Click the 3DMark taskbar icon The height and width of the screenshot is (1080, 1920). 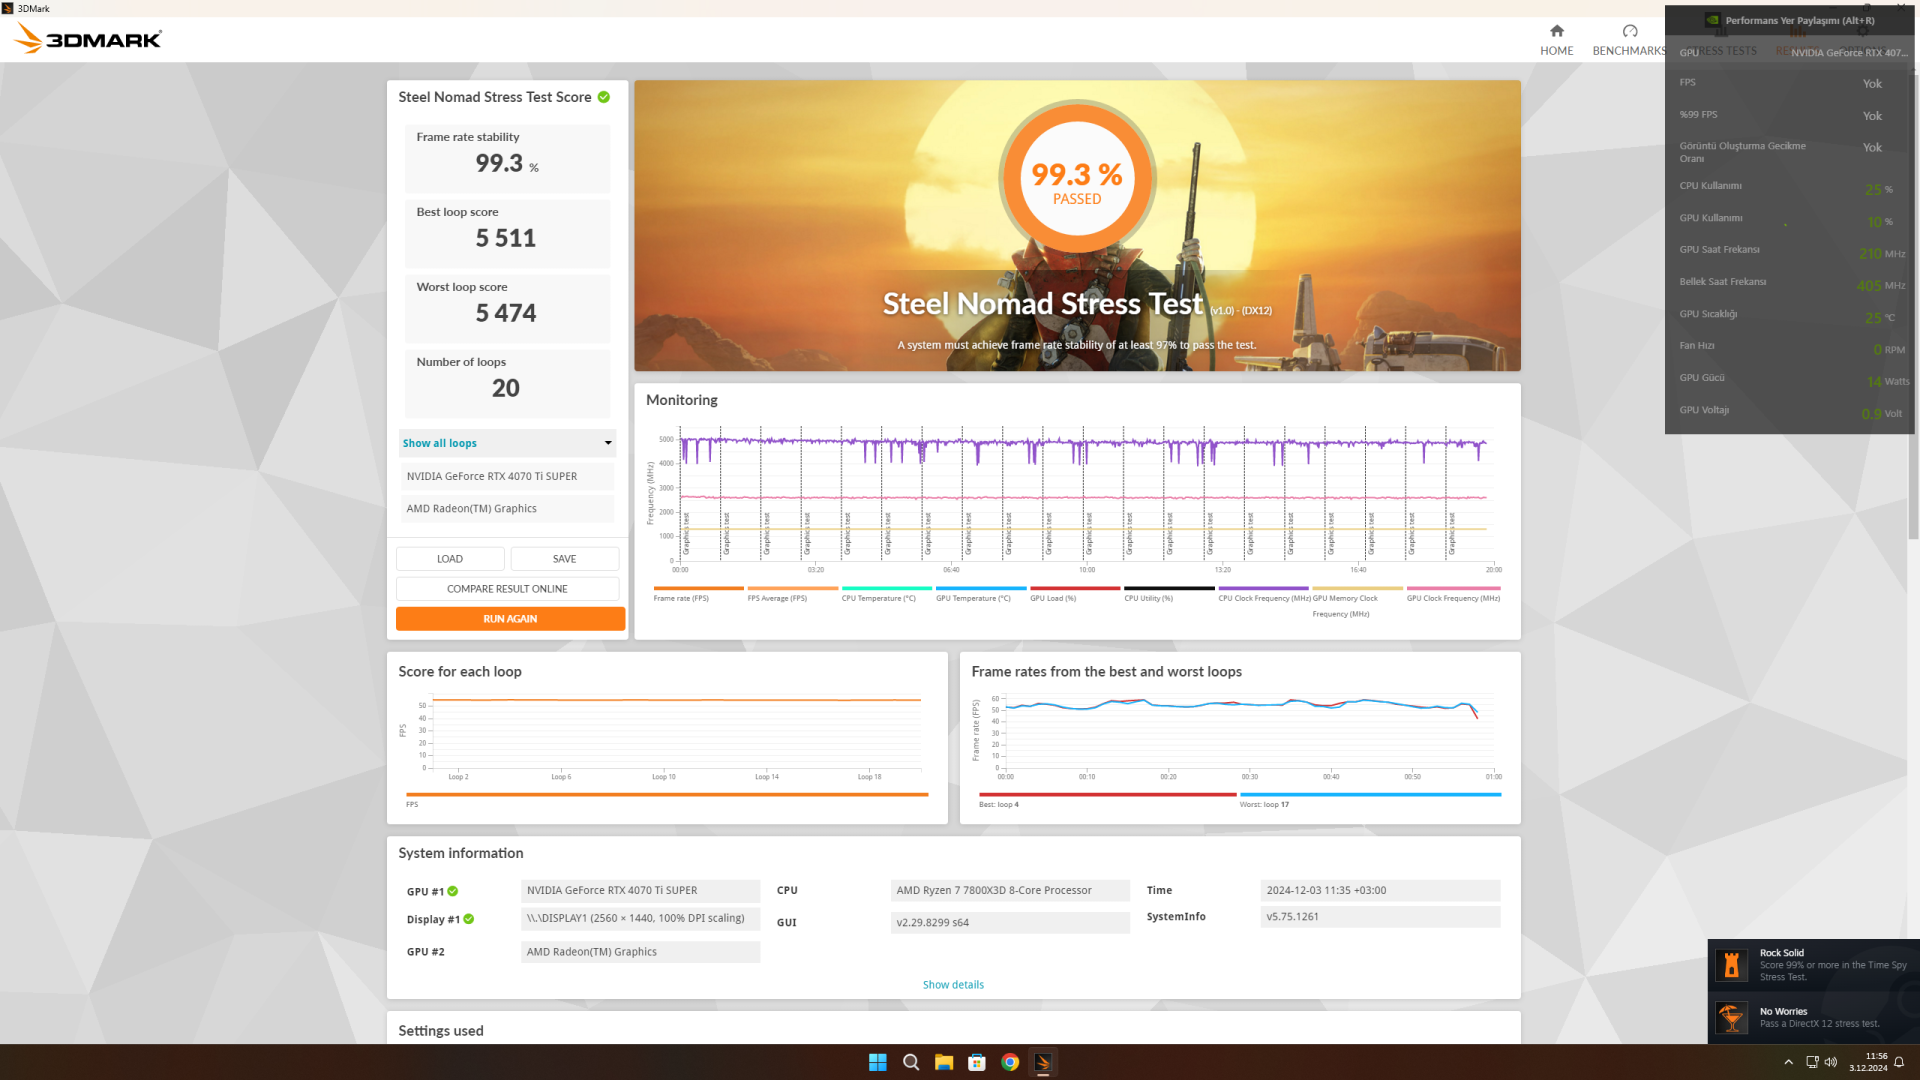(x=1043, y=1062)
